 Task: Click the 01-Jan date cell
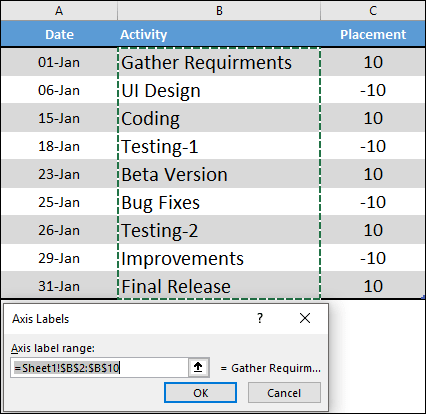(x=59, y=62)
